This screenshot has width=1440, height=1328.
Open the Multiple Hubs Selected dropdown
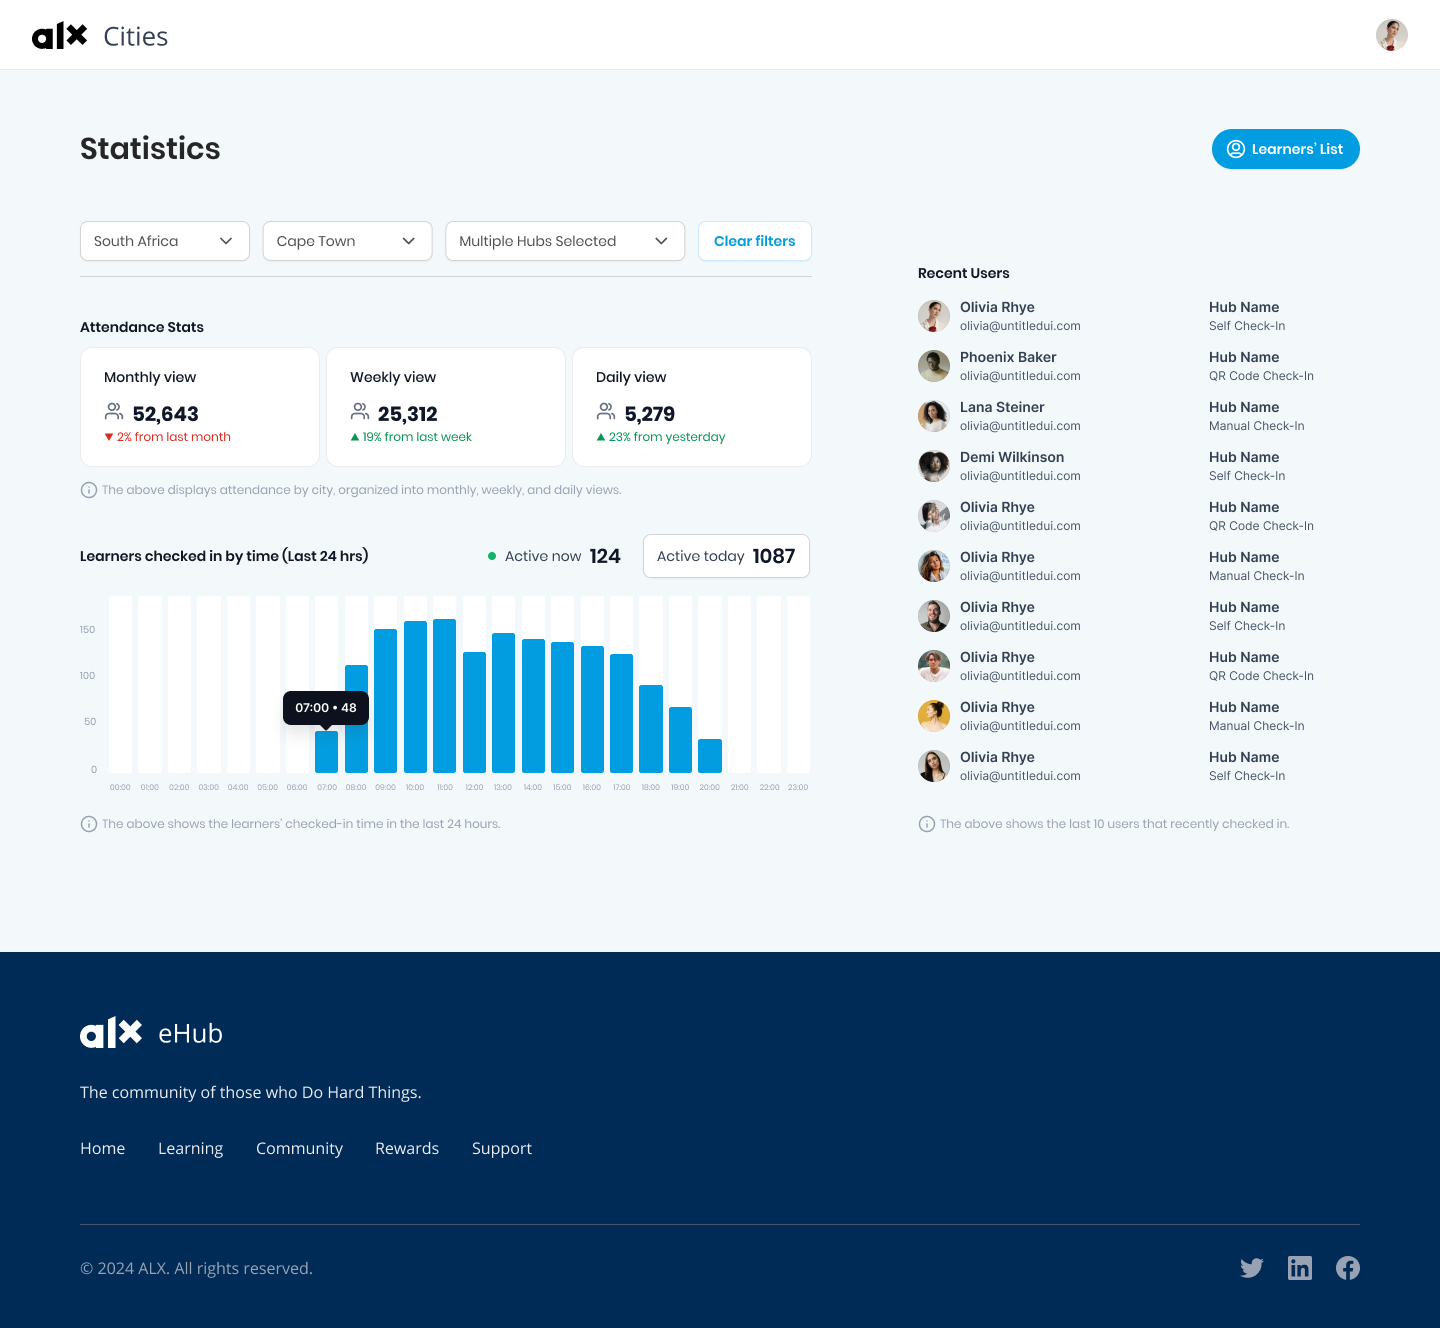565,241
